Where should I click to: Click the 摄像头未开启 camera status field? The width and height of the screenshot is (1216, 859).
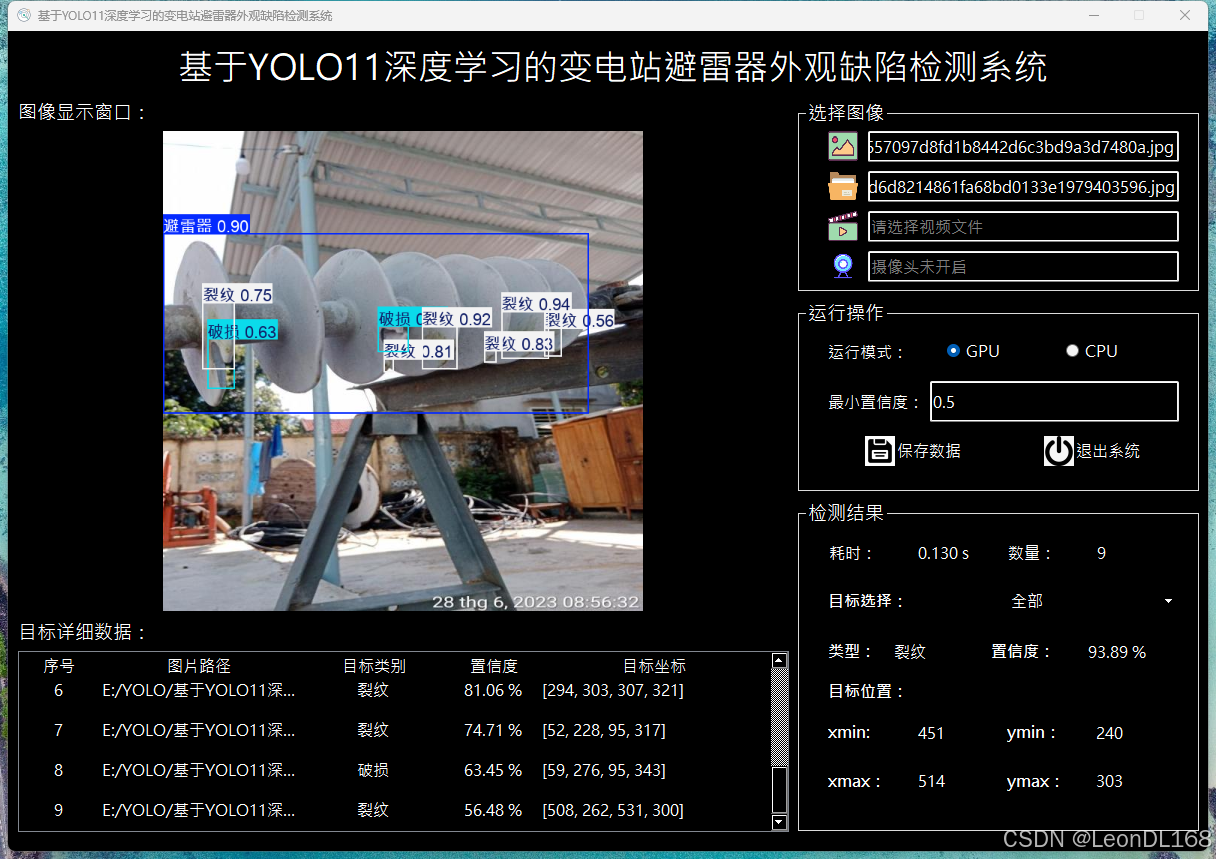1022,265
